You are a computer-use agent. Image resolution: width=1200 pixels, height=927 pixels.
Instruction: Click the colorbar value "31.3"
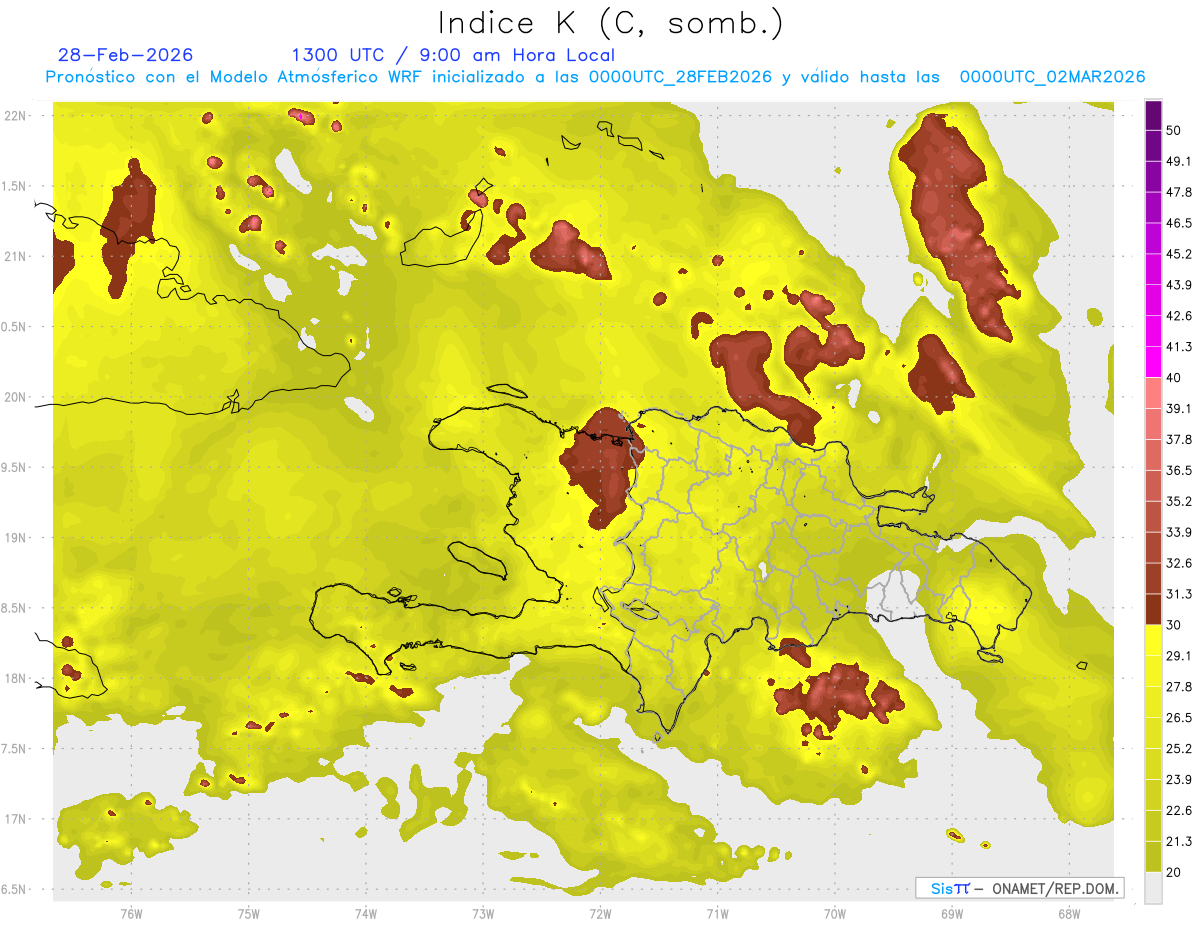[x=1179, y=594]
